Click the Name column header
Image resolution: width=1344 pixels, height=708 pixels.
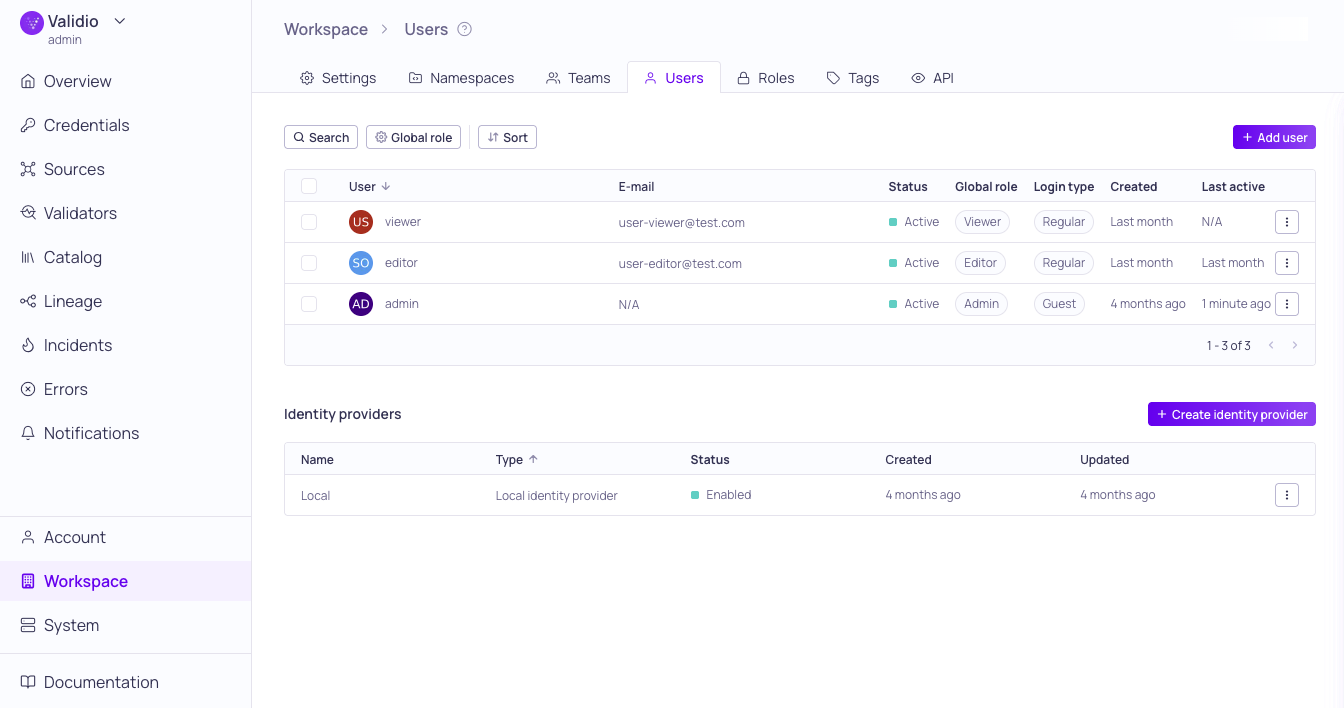click(x=317, y=460)
